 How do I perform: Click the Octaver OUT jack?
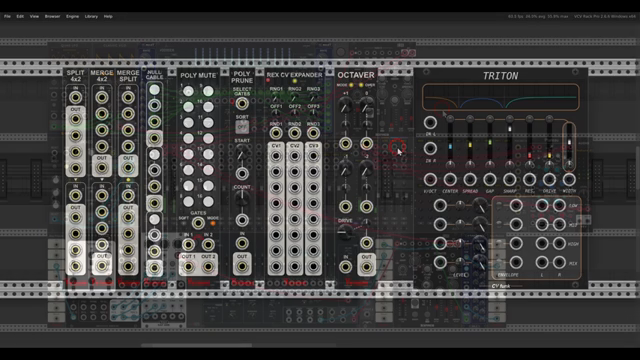click(x=366, y=267)
